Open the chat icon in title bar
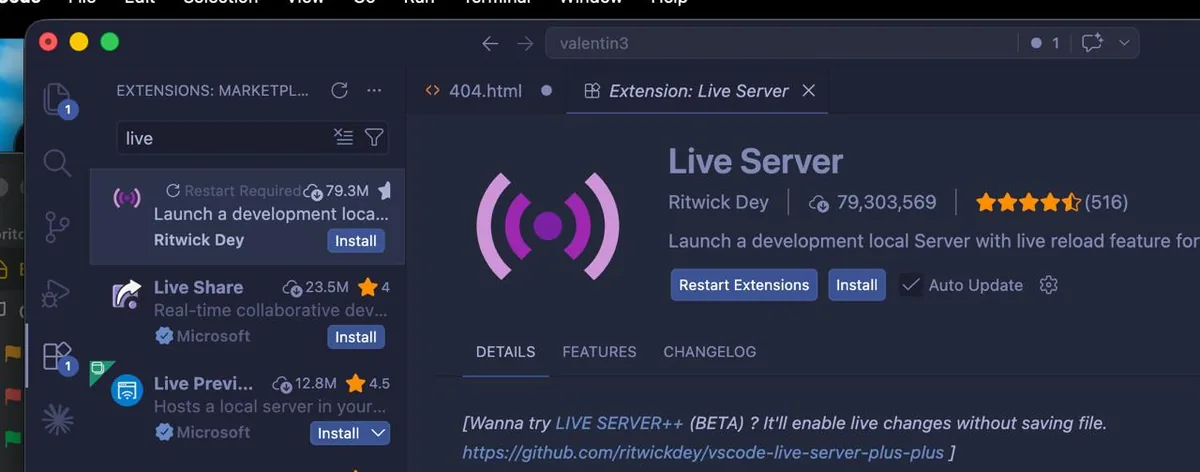Screen dimensions: 1200x472 [x=1092, y=43]
